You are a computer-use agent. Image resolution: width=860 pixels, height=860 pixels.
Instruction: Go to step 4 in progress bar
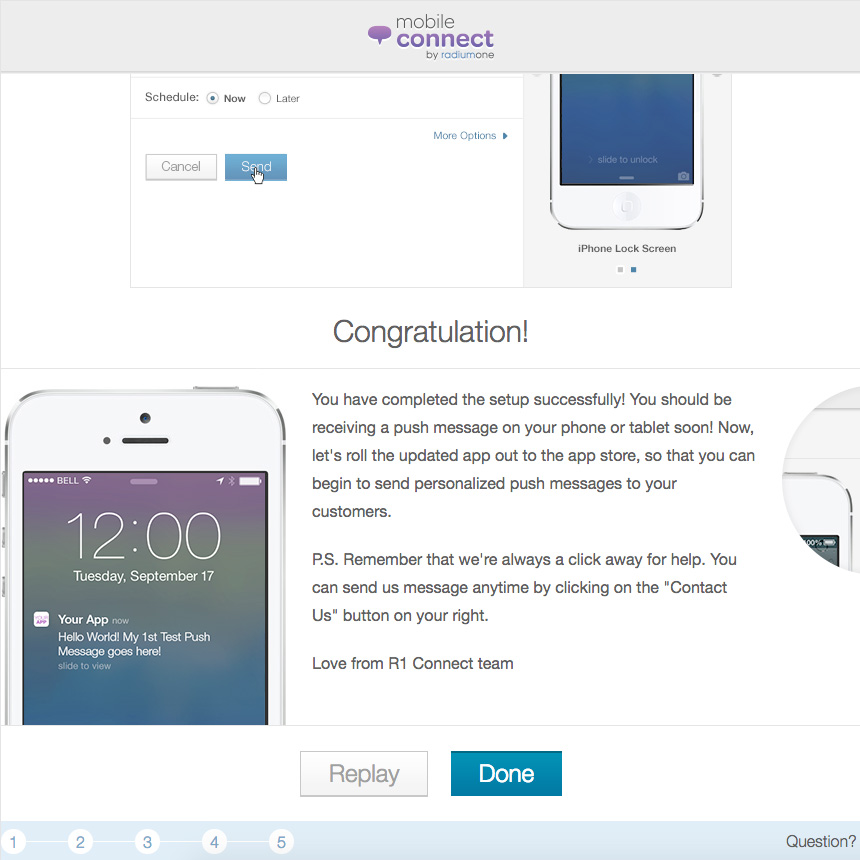pyautogui.click(x=214, y=841)
